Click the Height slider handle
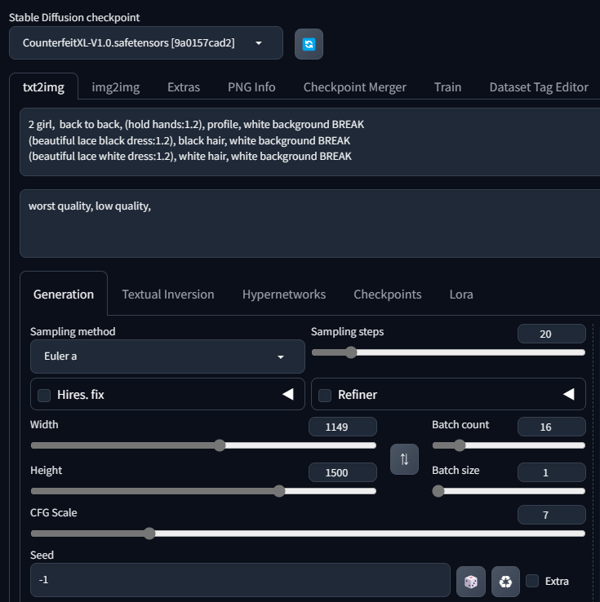Image resolution: width=600 pixels, height=602 pixels. (279, 491)
